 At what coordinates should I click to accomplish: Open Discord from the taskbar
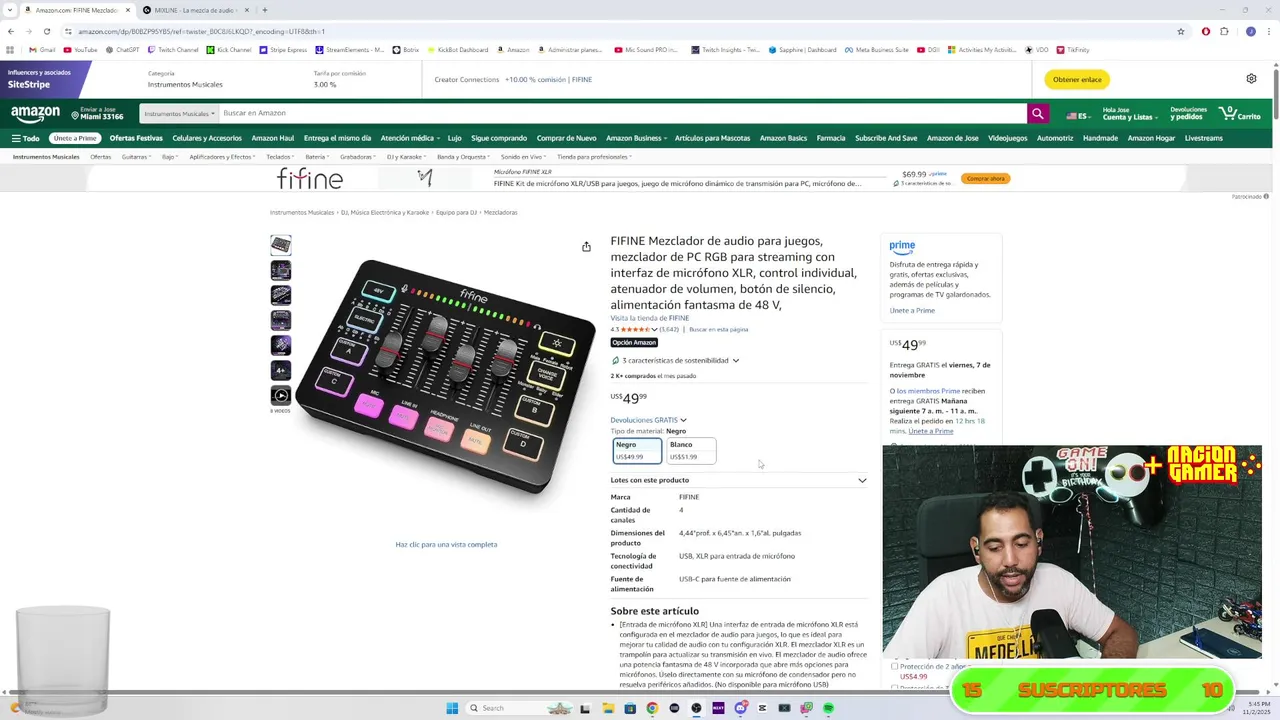[740, 708]
